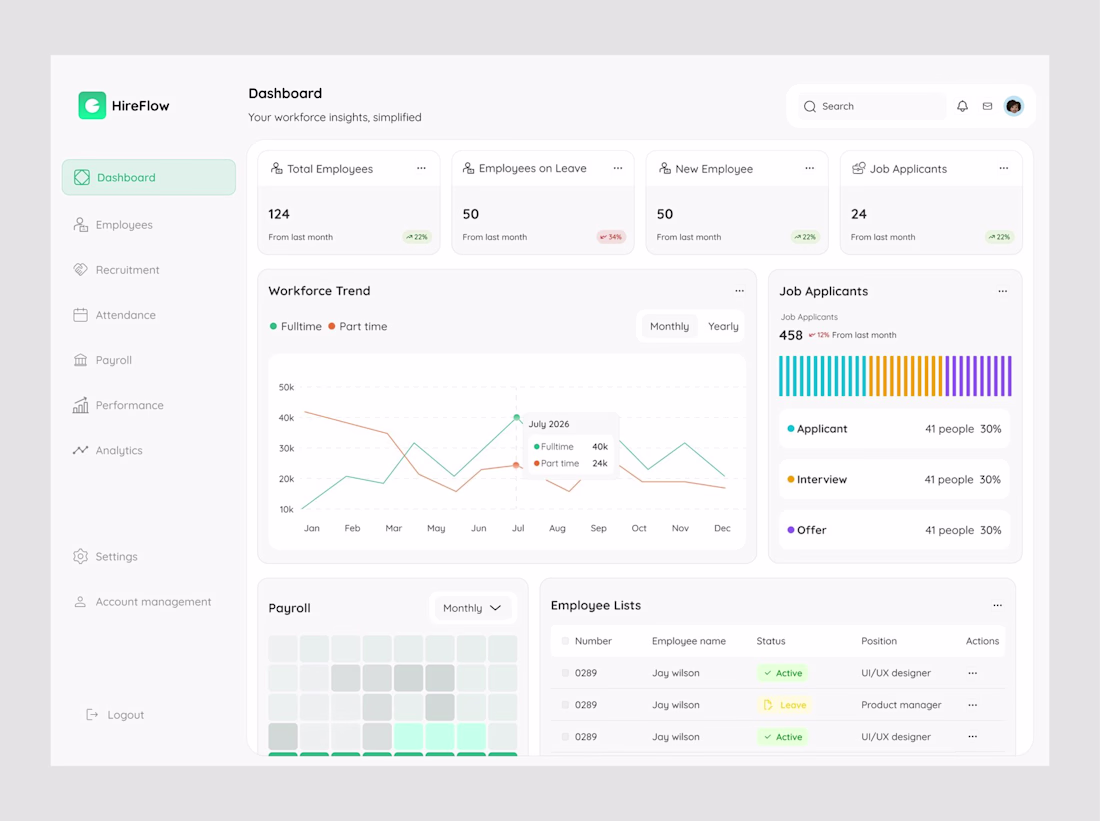Open Workforce Trend options menu
This screenshot has height=821, width=1100.
739,291
